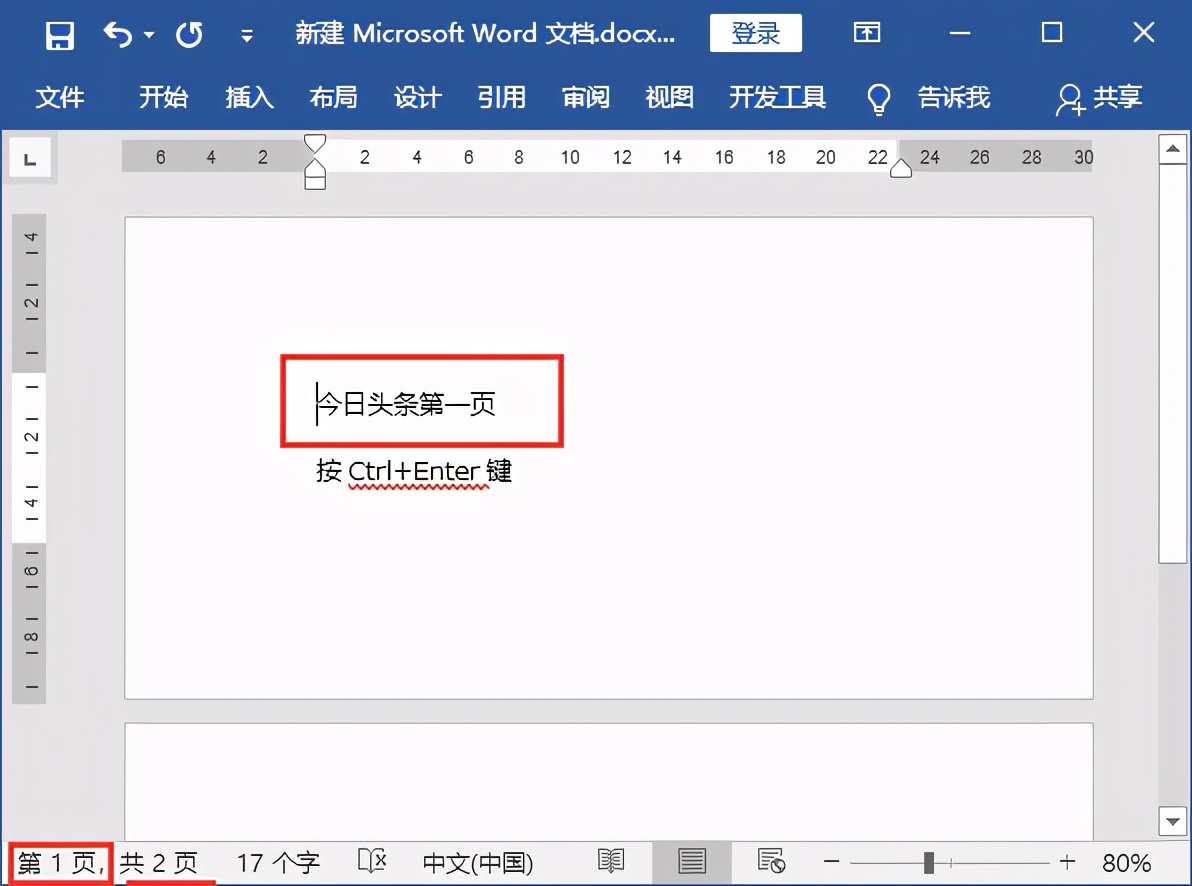This screenshot has width=1192, height=886.
Task: Click the 登录 sign-in button
Action: pos(756,33)
